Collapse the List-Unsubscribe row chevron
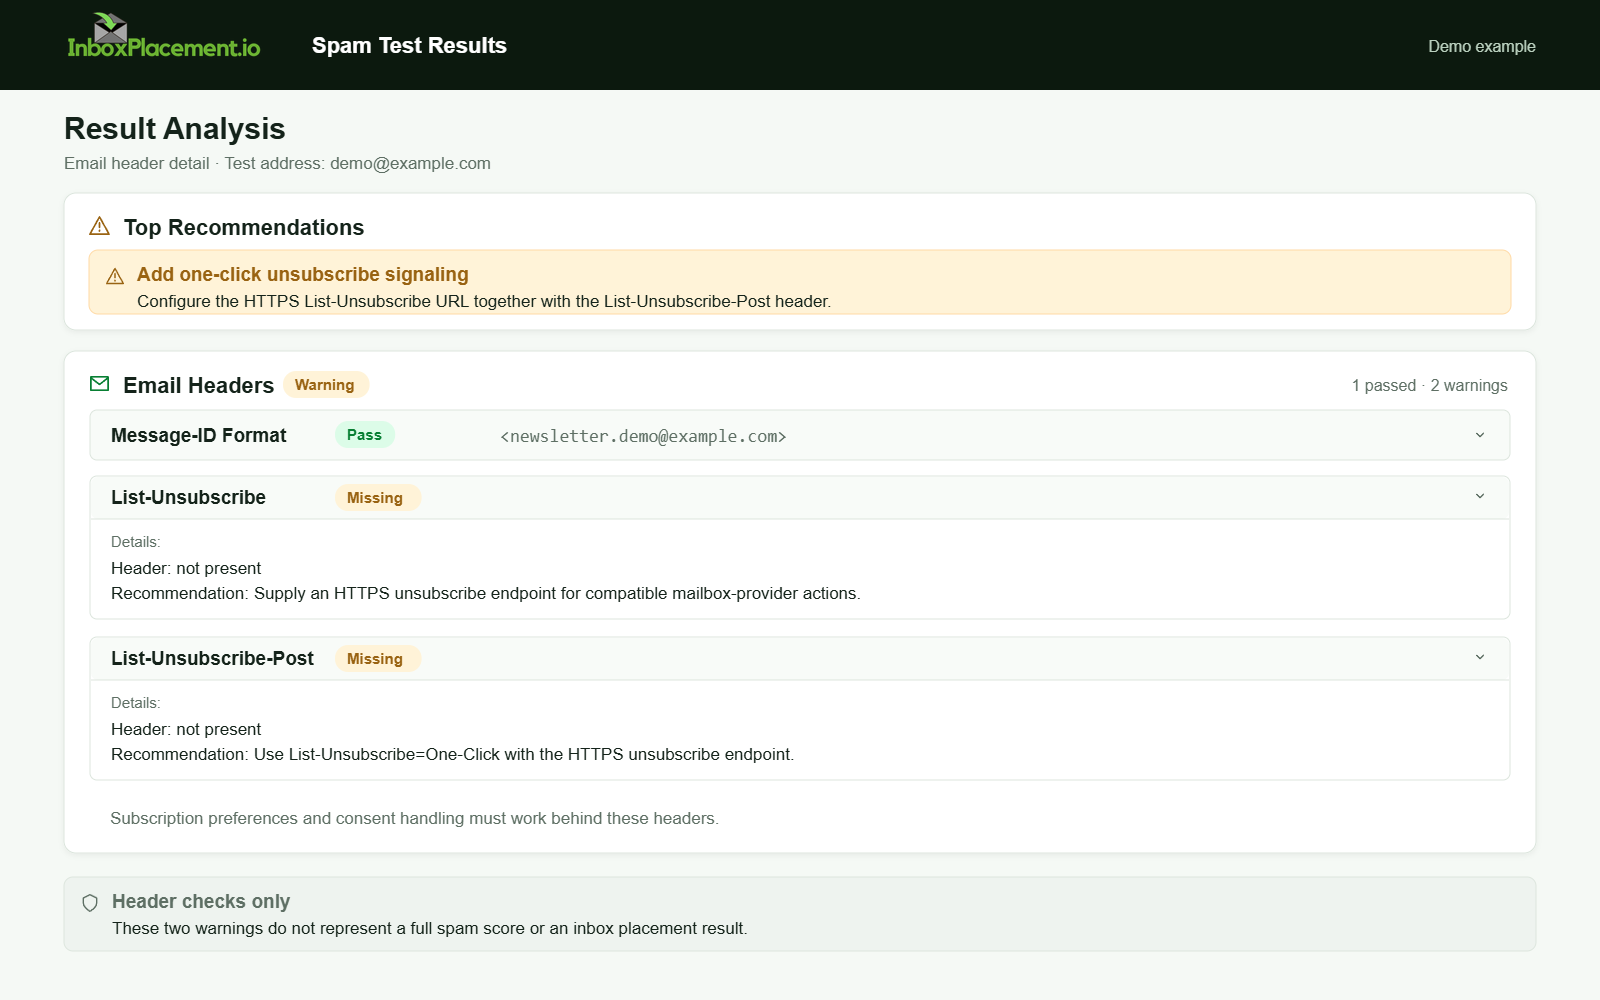The width and height of the screenshot is (1600, 1000). 1480,497
